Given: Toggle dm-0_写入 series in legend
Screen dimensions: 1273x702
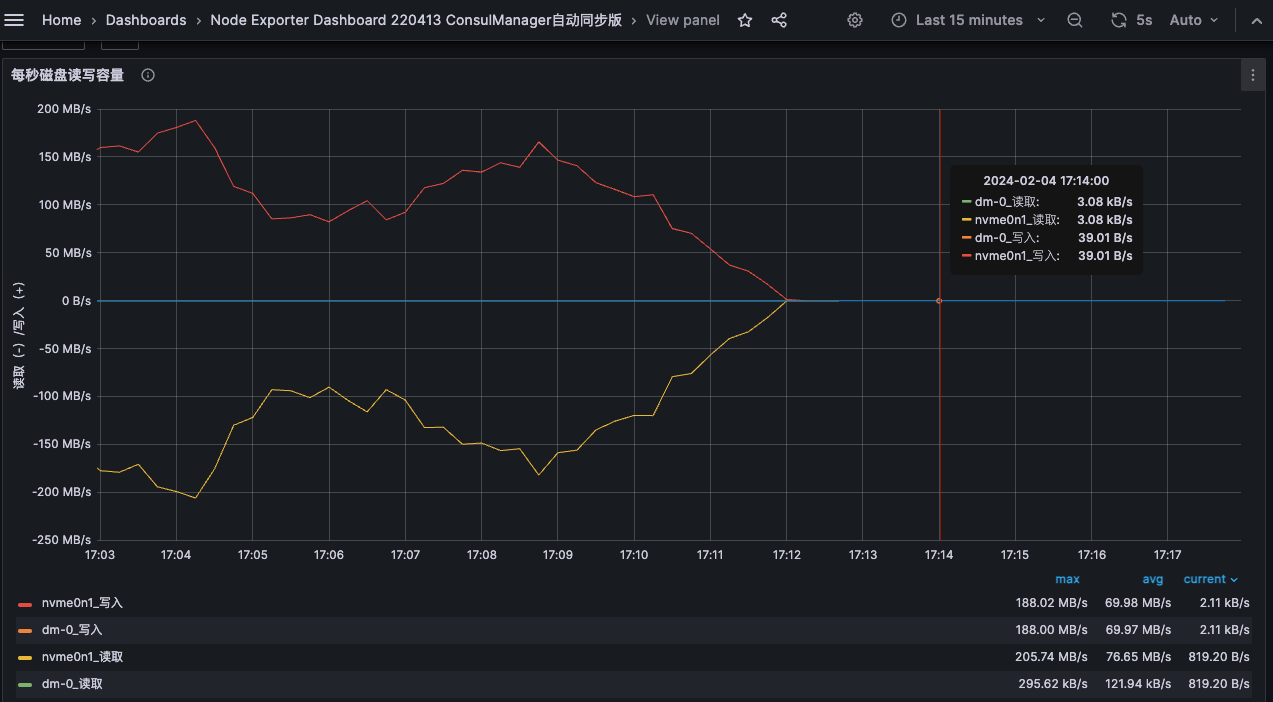Looking at the screenshot, I should click(x=72, y=630).
